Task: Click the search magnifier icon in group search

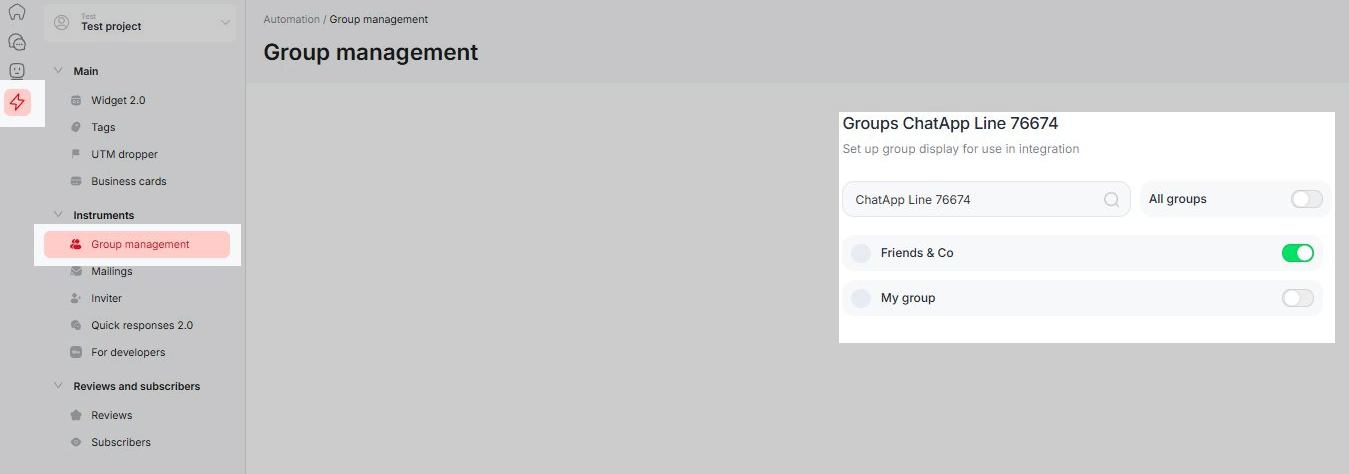Action: coord(1111,200)
